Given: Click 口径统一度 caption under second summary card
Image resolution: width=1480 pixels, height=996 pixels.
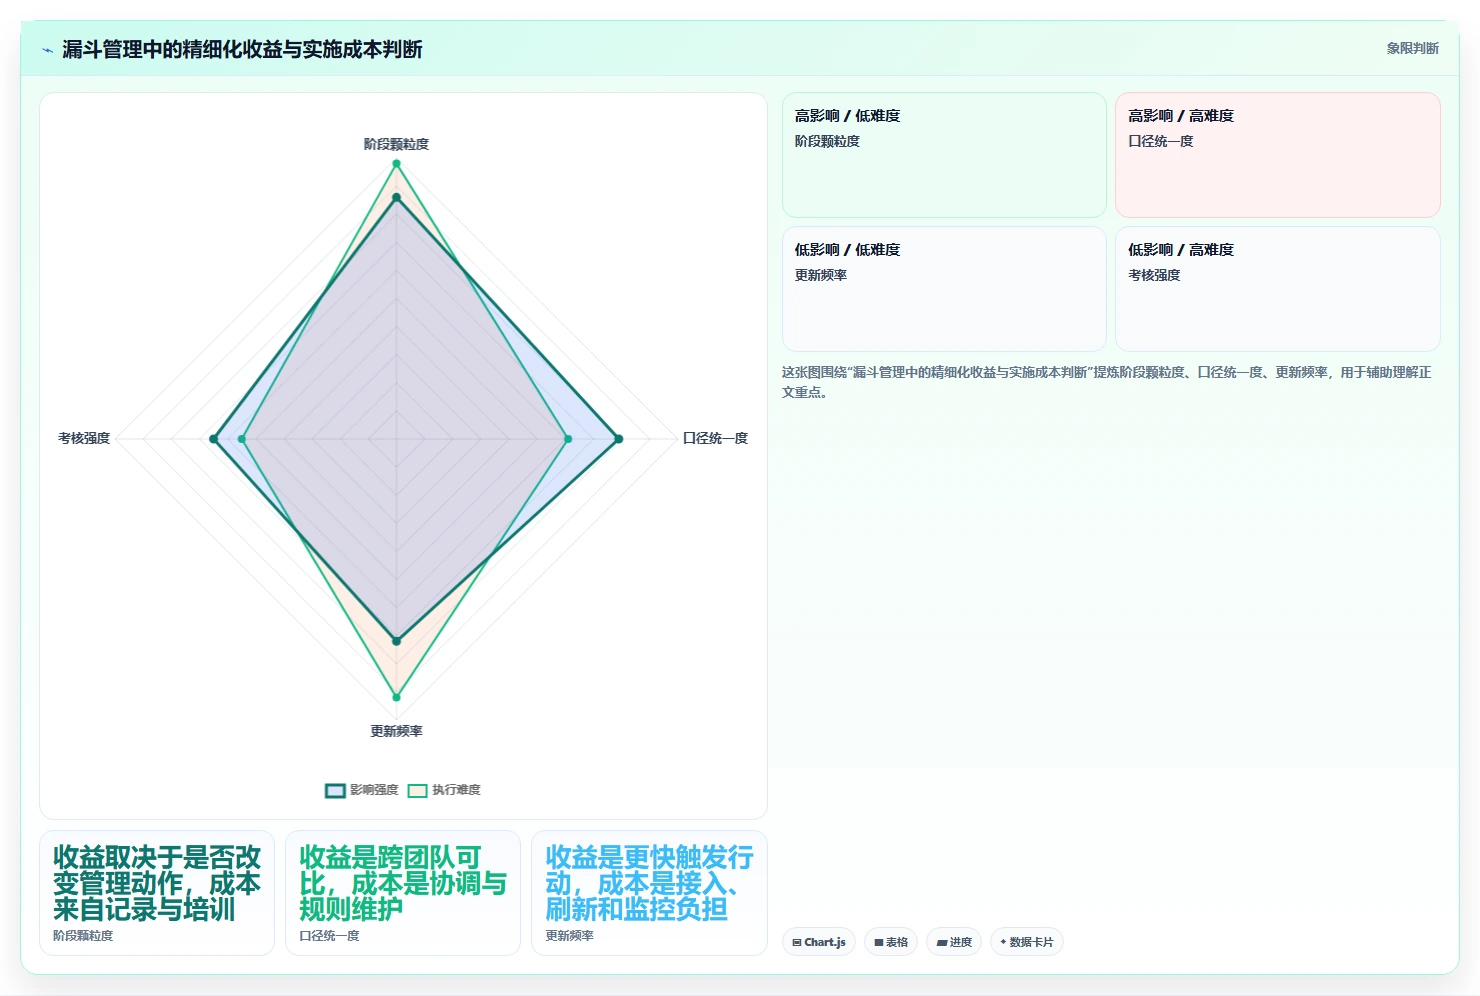Looking at the screenshot, I should coord(329,936).
